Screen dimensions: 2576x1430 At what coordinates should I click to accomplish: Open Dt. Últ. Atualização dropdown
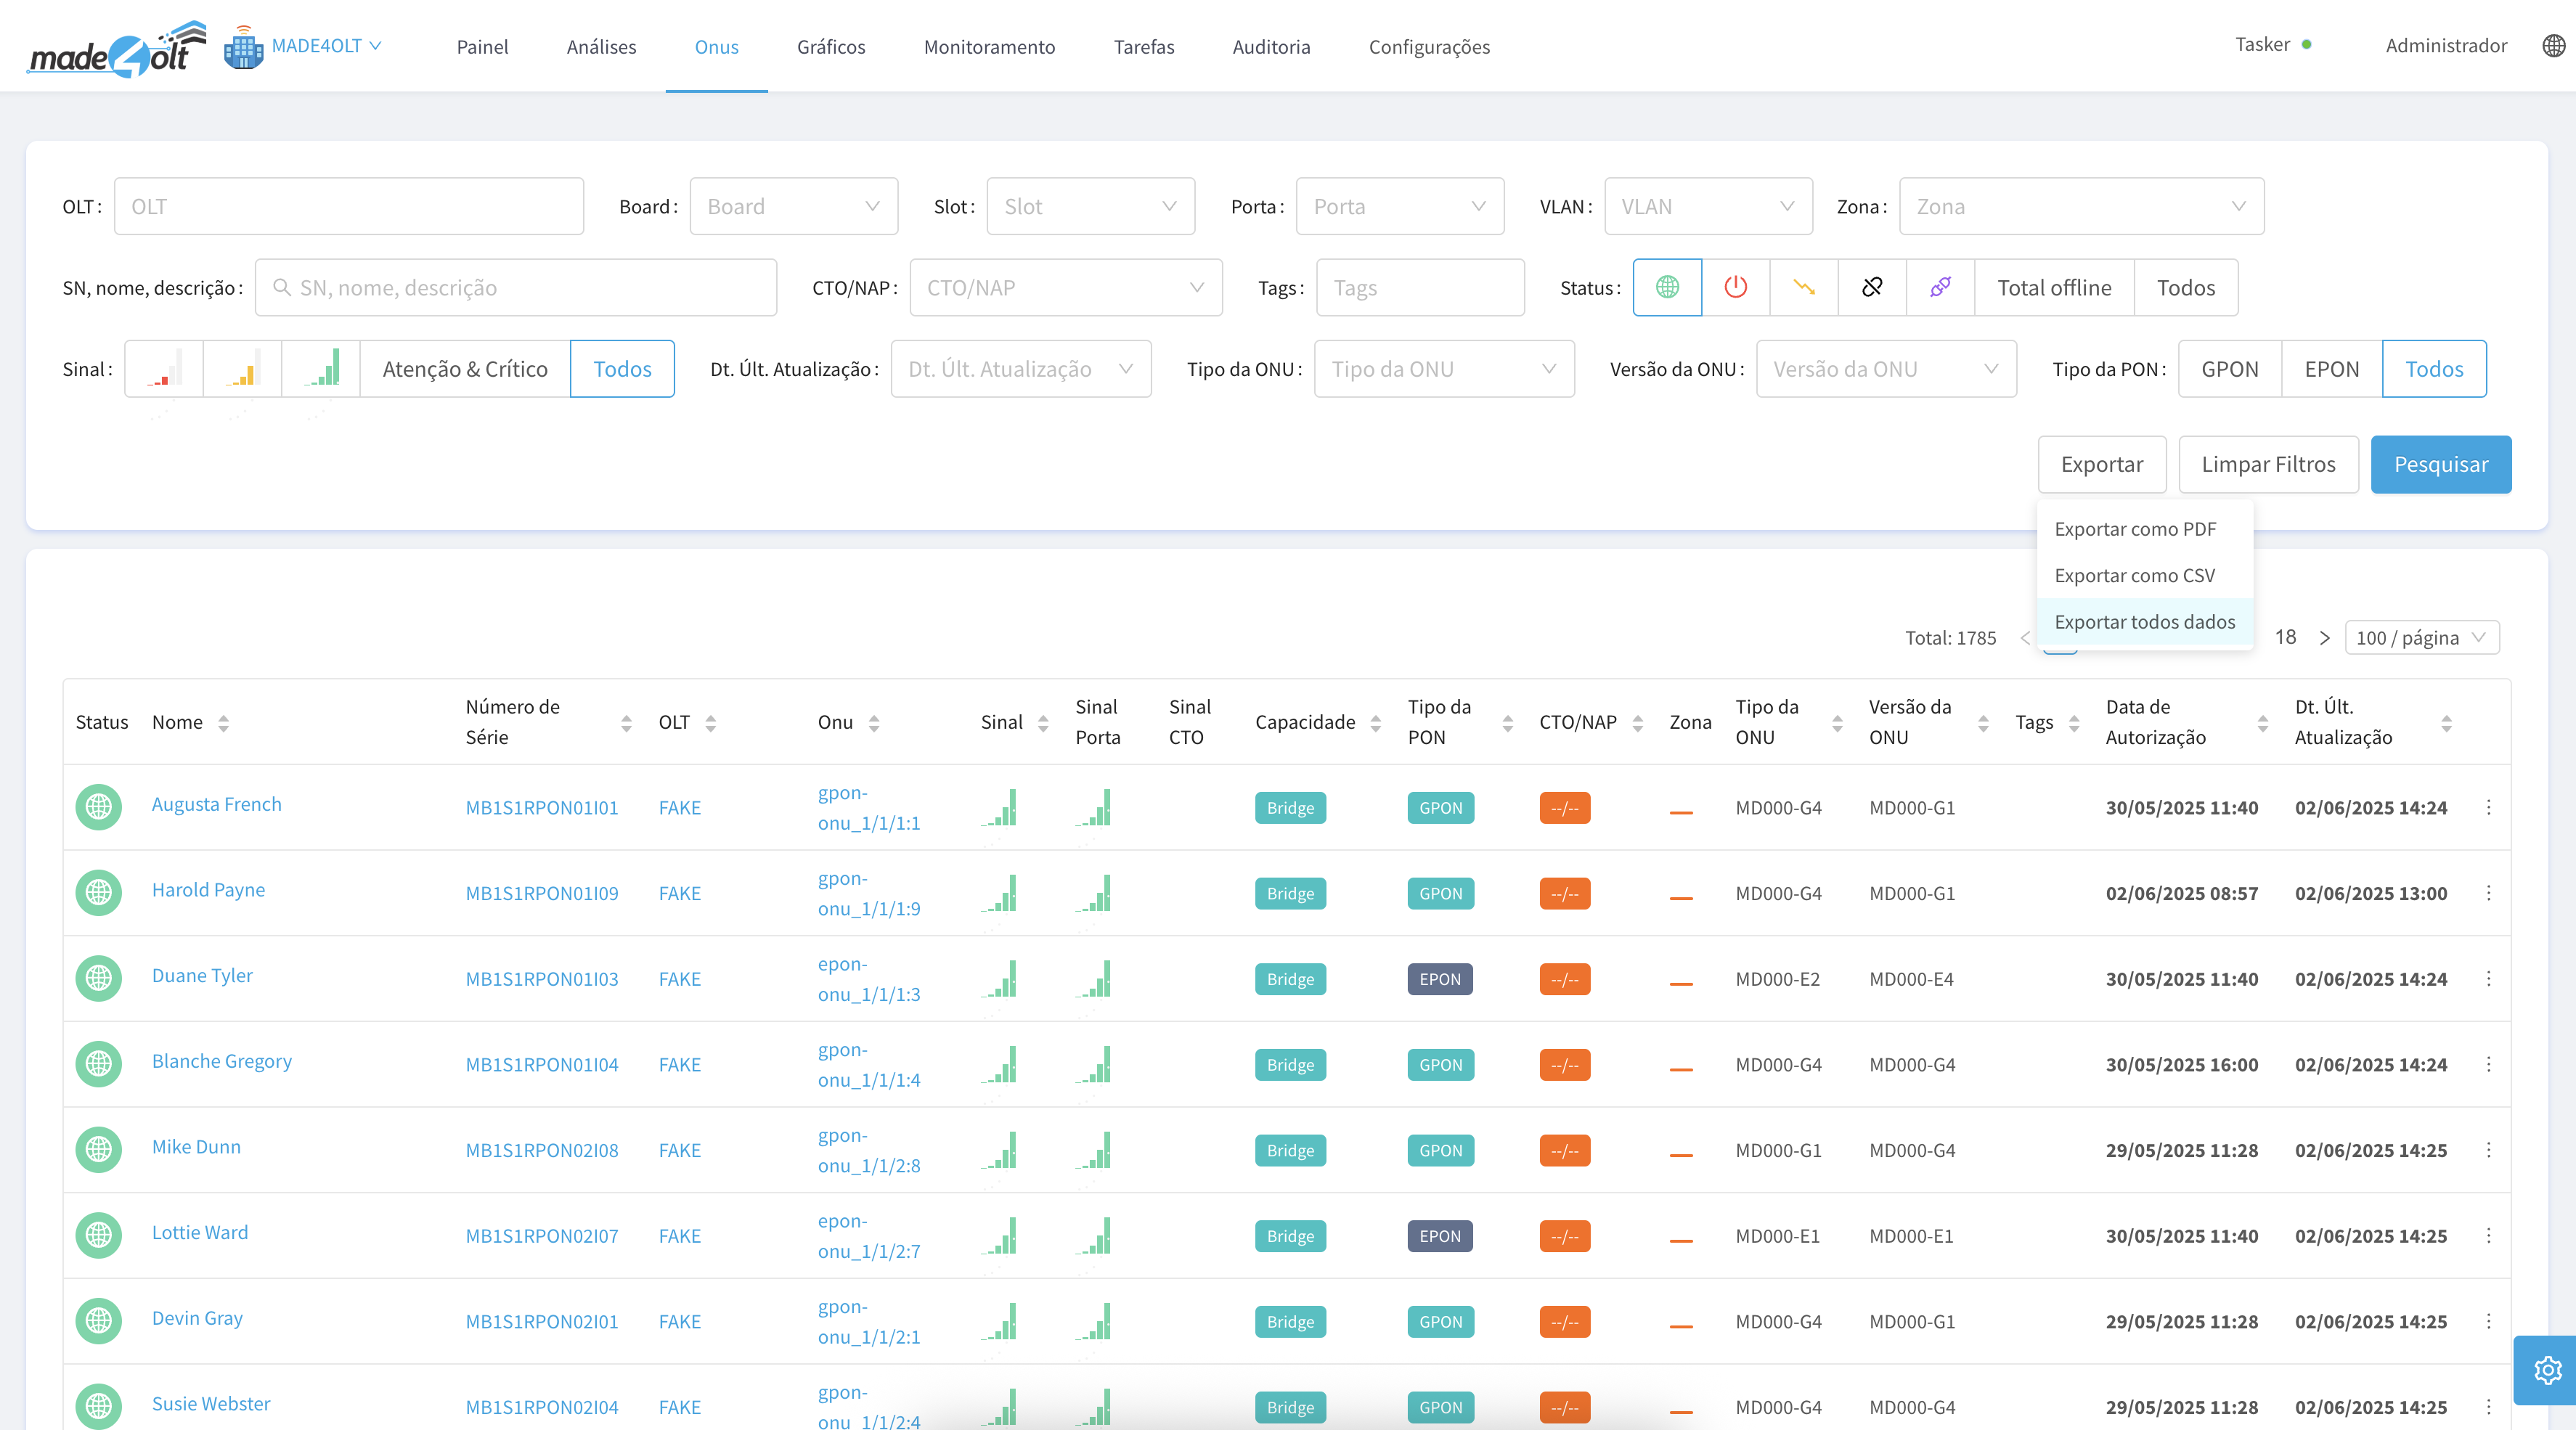click(1021, 369)
